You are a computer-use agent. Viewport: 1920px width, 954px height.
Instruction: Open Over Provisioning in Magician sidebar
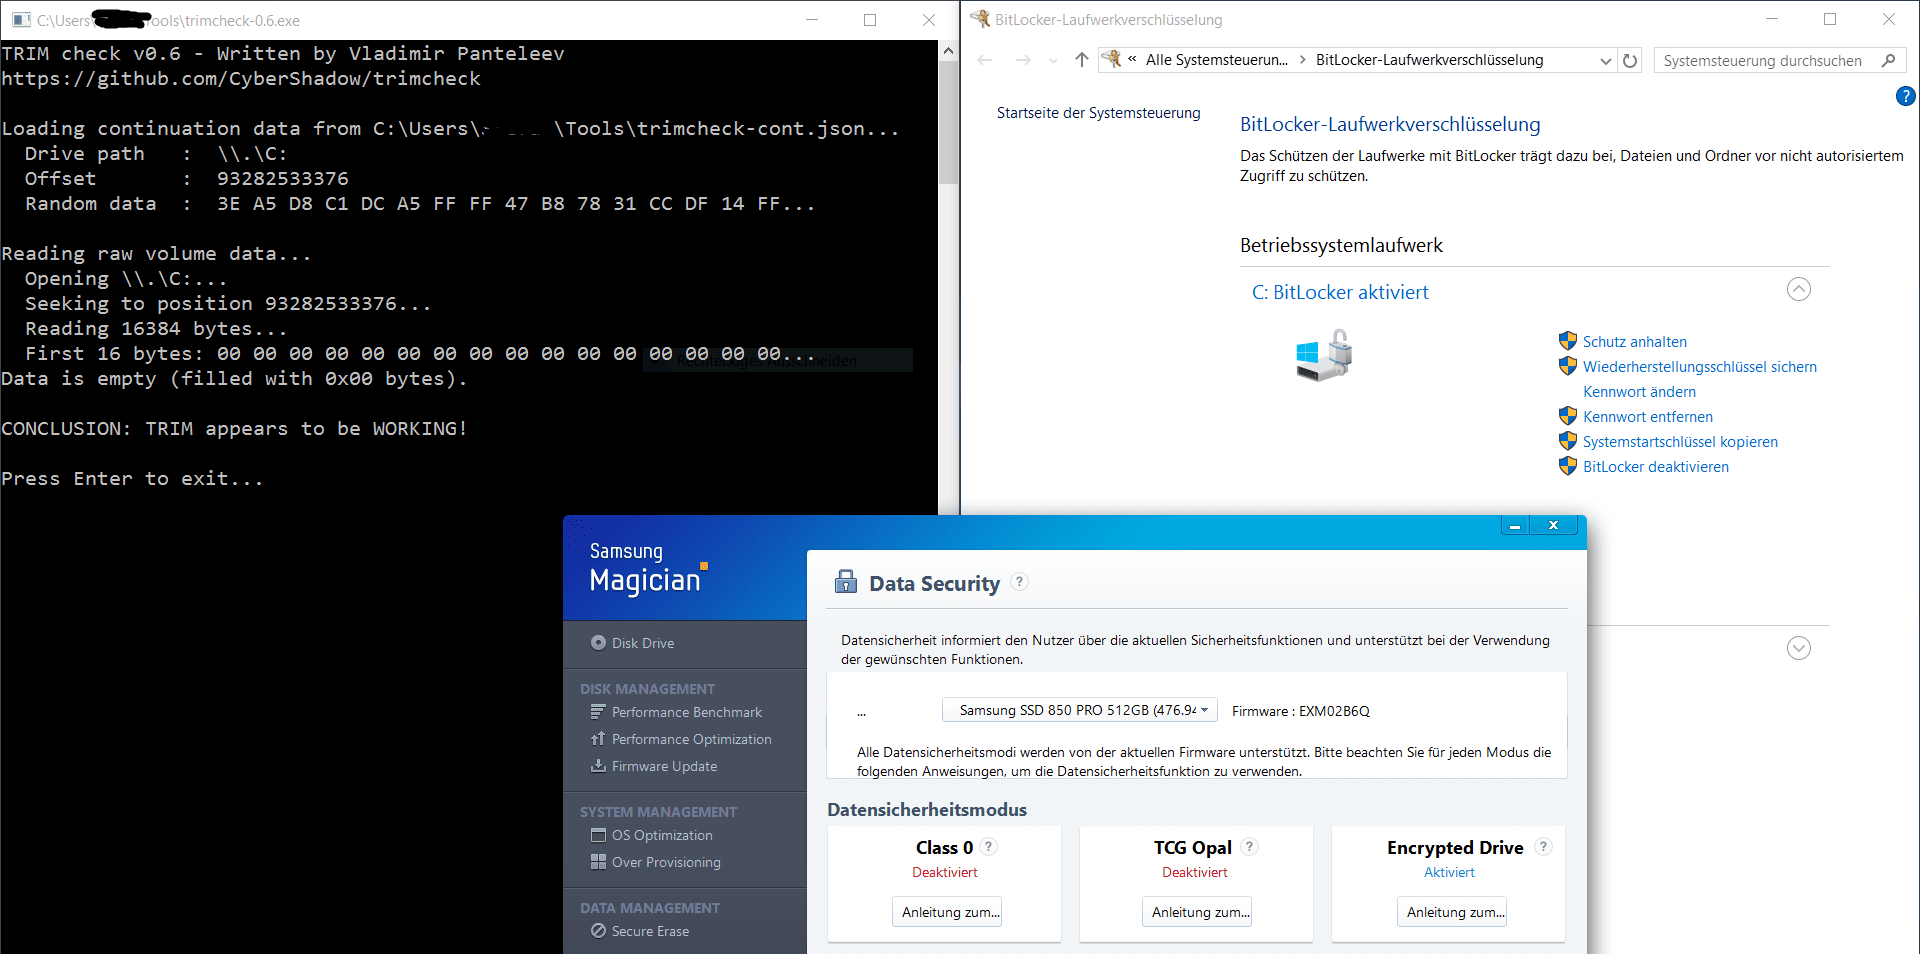(666, 862)
